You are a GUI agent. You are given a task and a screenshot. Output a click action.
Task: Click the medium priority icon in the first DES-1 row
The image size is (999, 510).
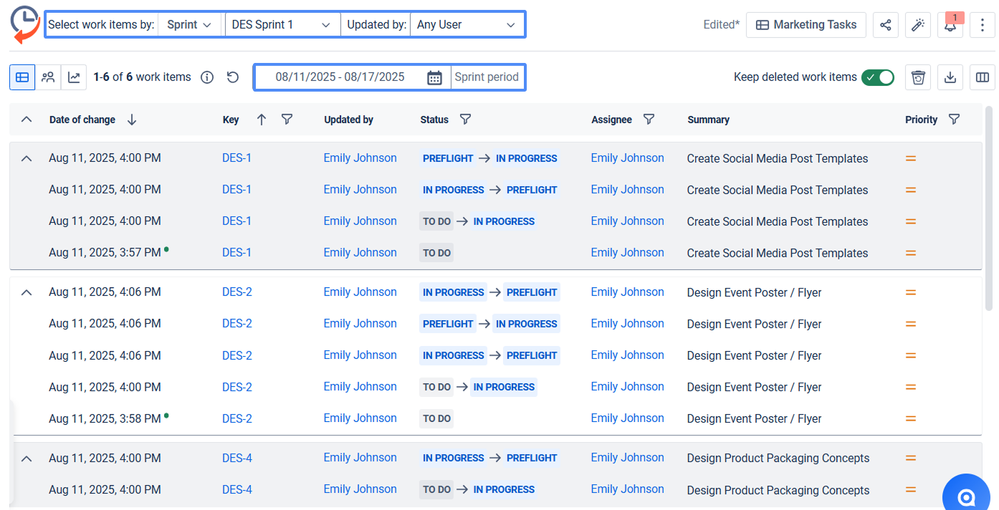click(x=910, y=158)
